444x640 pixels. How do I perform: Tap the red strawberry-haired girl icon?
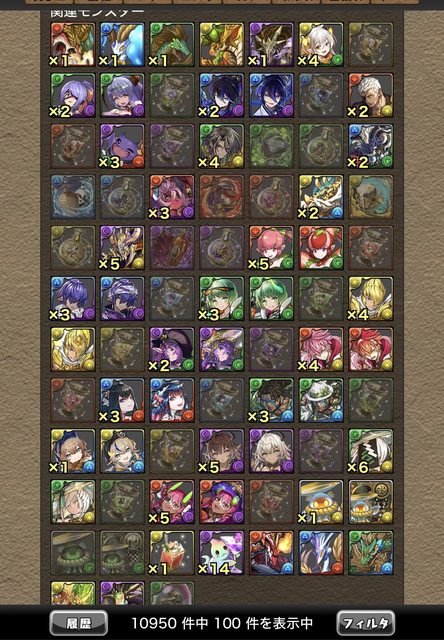click(321, 248)
